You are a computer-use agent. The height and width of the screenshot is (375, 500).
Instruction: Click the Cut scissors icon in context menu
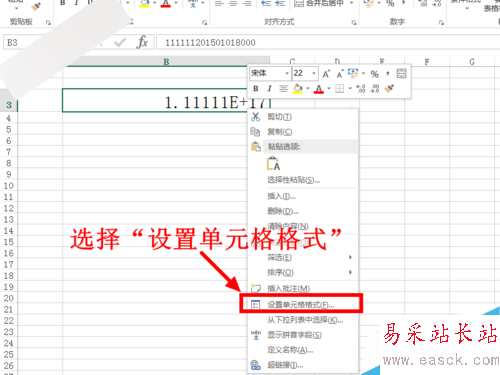(x=255, y=117)
